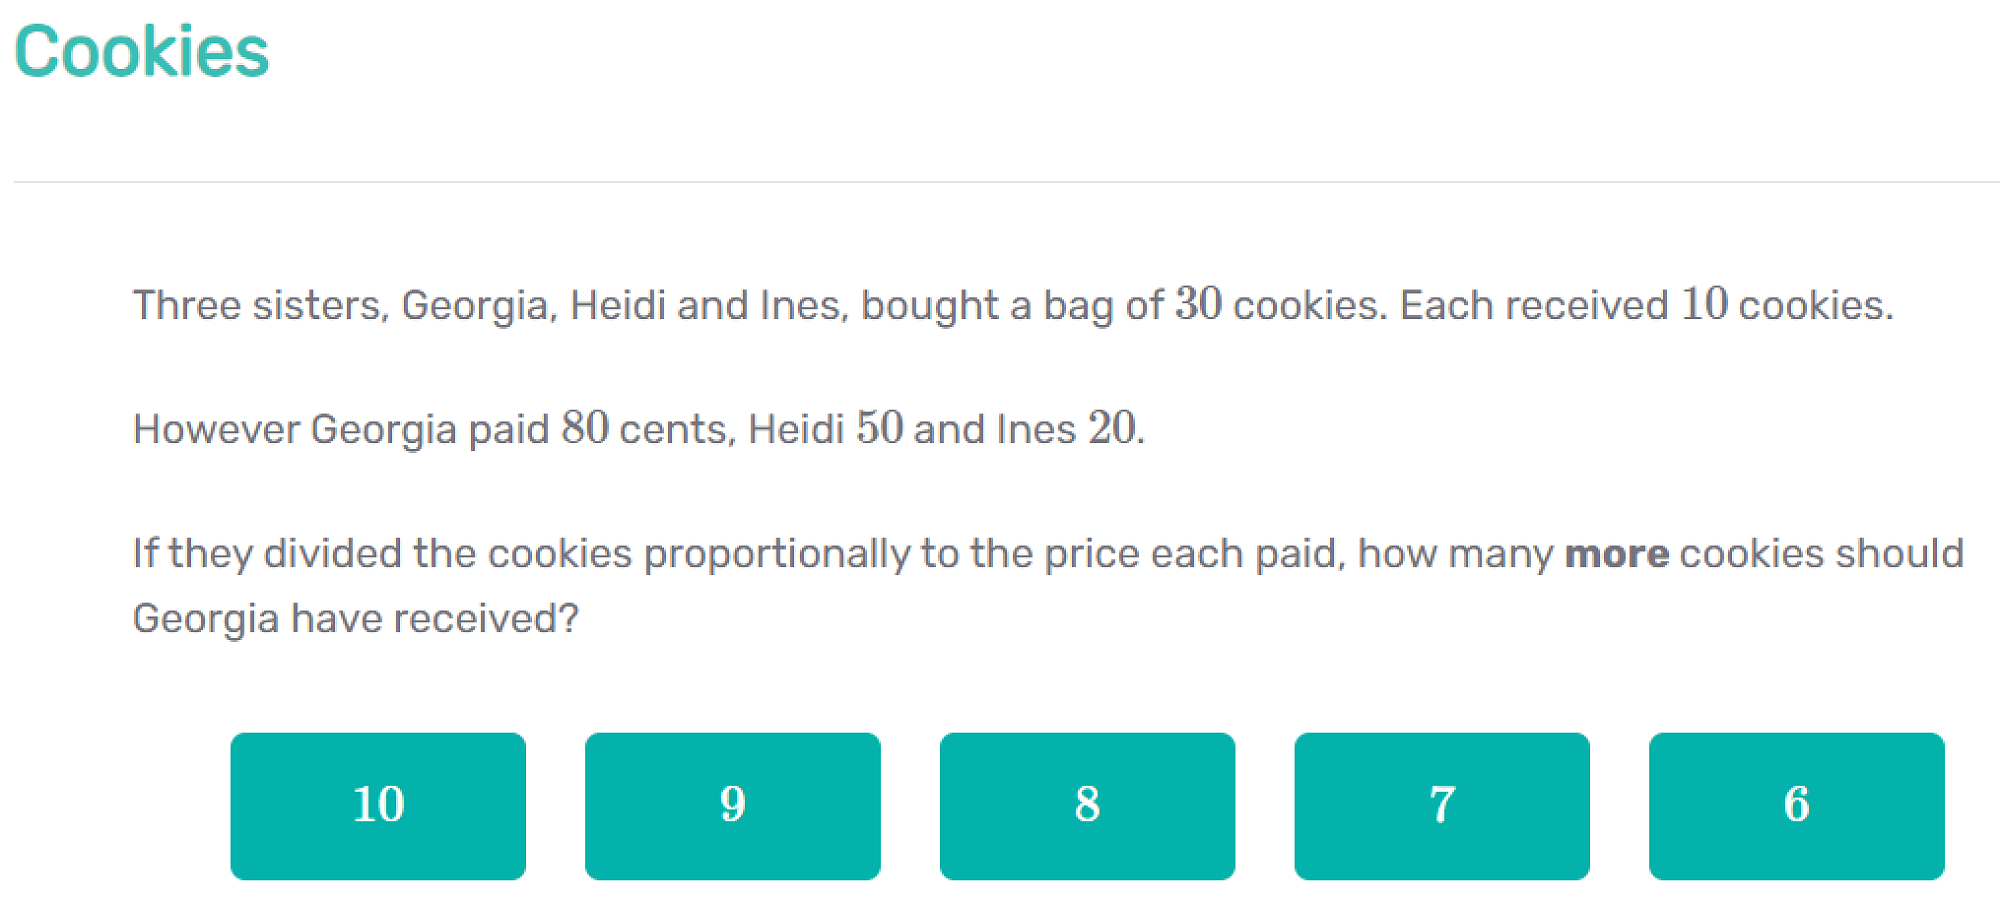Click the number 50 after Heidi
This screenshot has width=2000, height=902.
[880, 428]
